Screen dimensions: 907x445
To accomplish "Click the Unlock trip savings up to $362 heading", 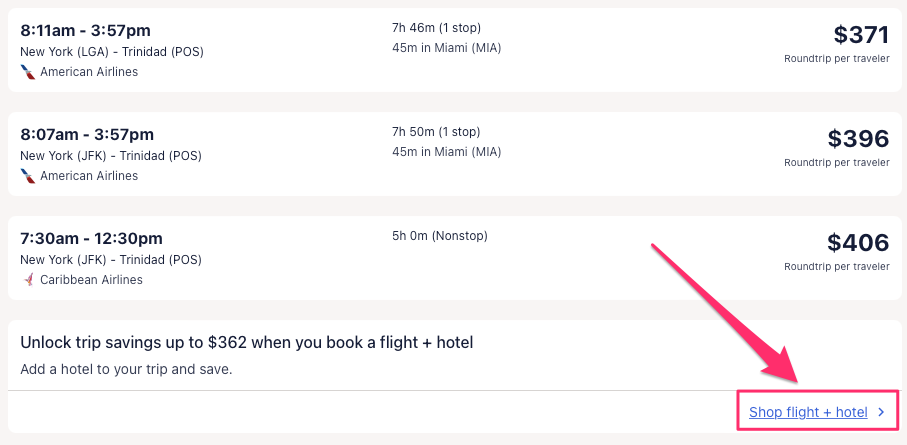I will 246,343.
